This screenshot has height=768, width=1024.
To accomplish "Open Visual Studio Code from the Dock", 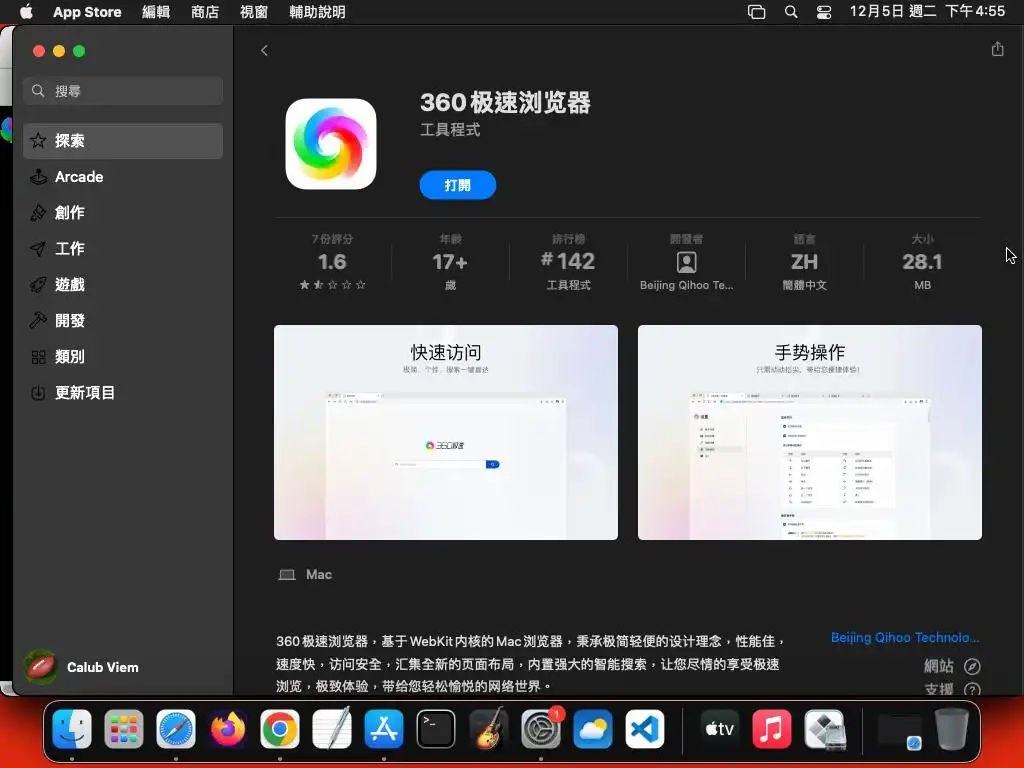I will coord(645,728).
